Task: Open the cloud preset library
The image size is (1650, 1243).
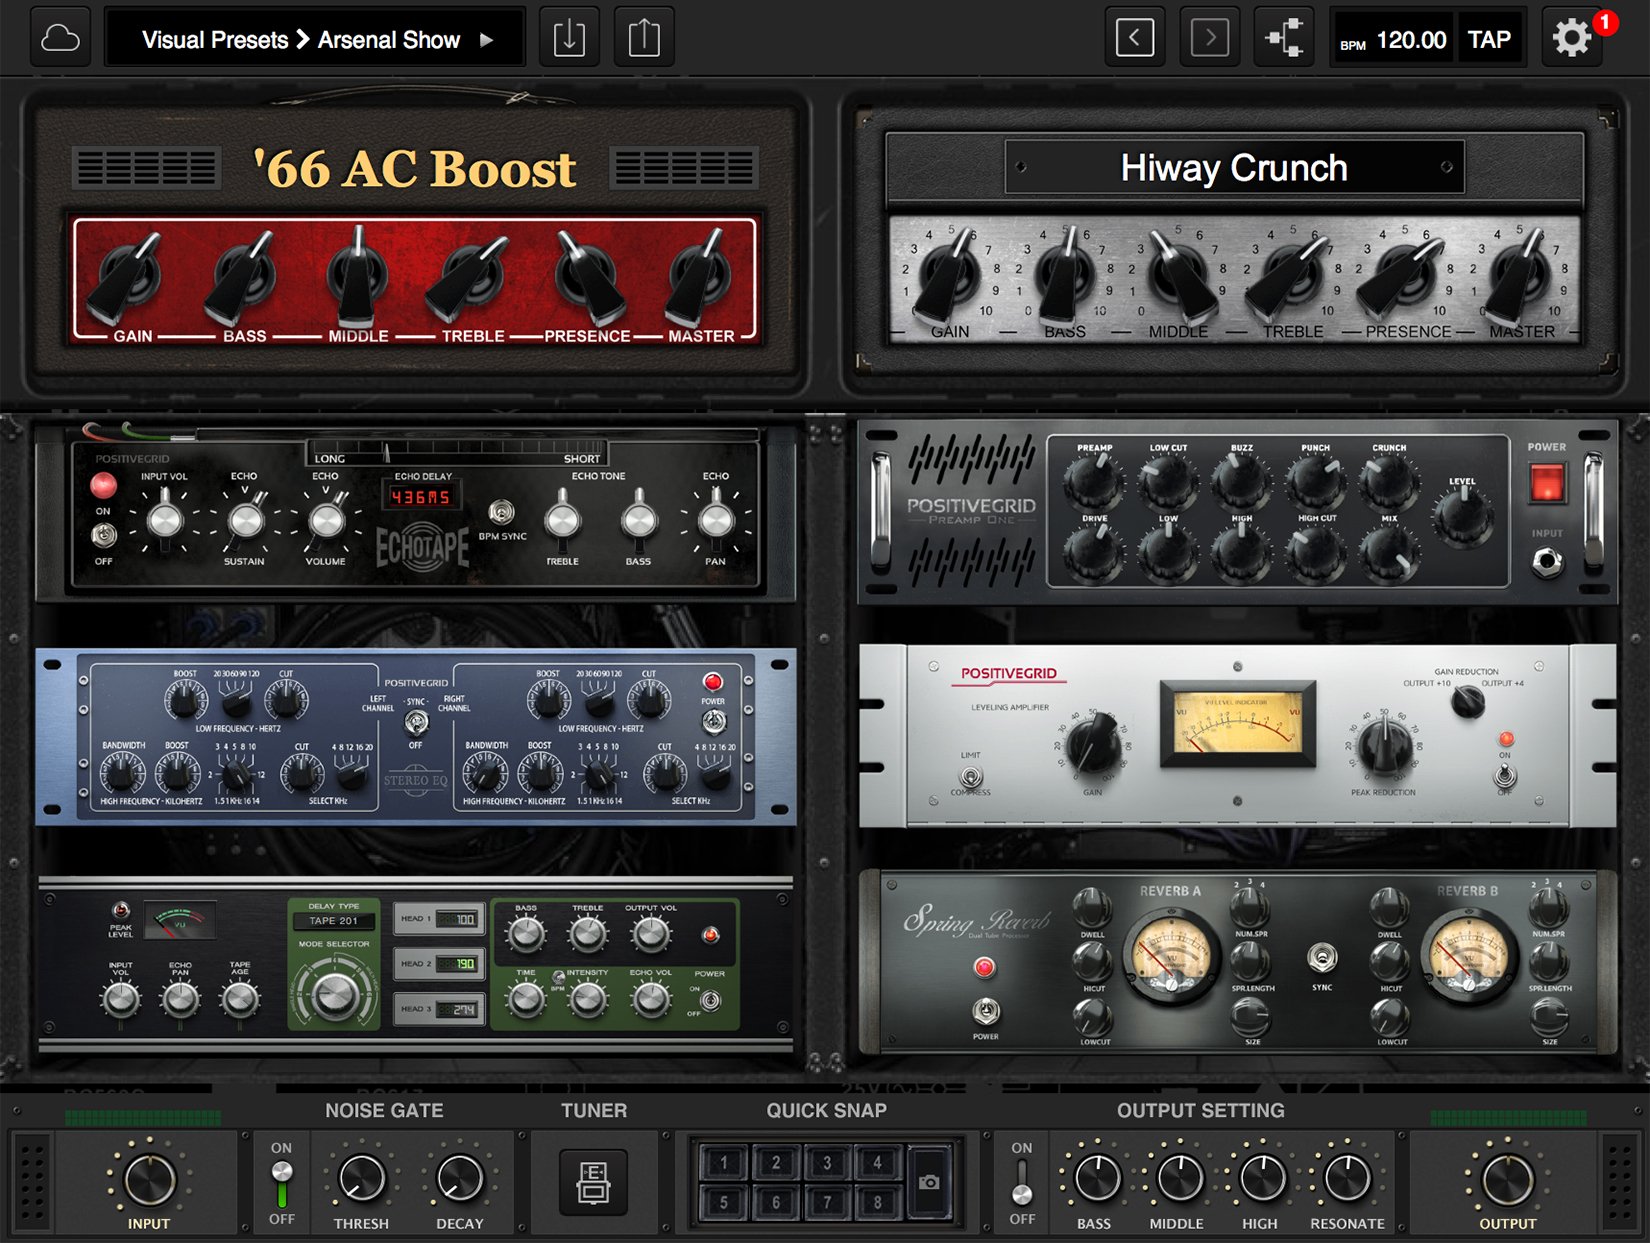Action: click(x=59, y=37)
